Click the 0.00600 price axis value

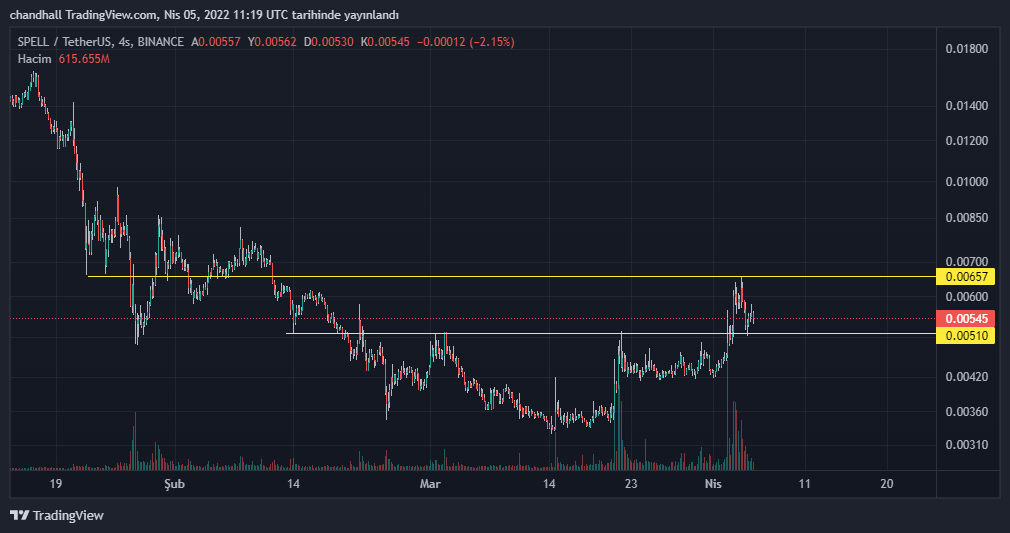click(x=966, y=296)
